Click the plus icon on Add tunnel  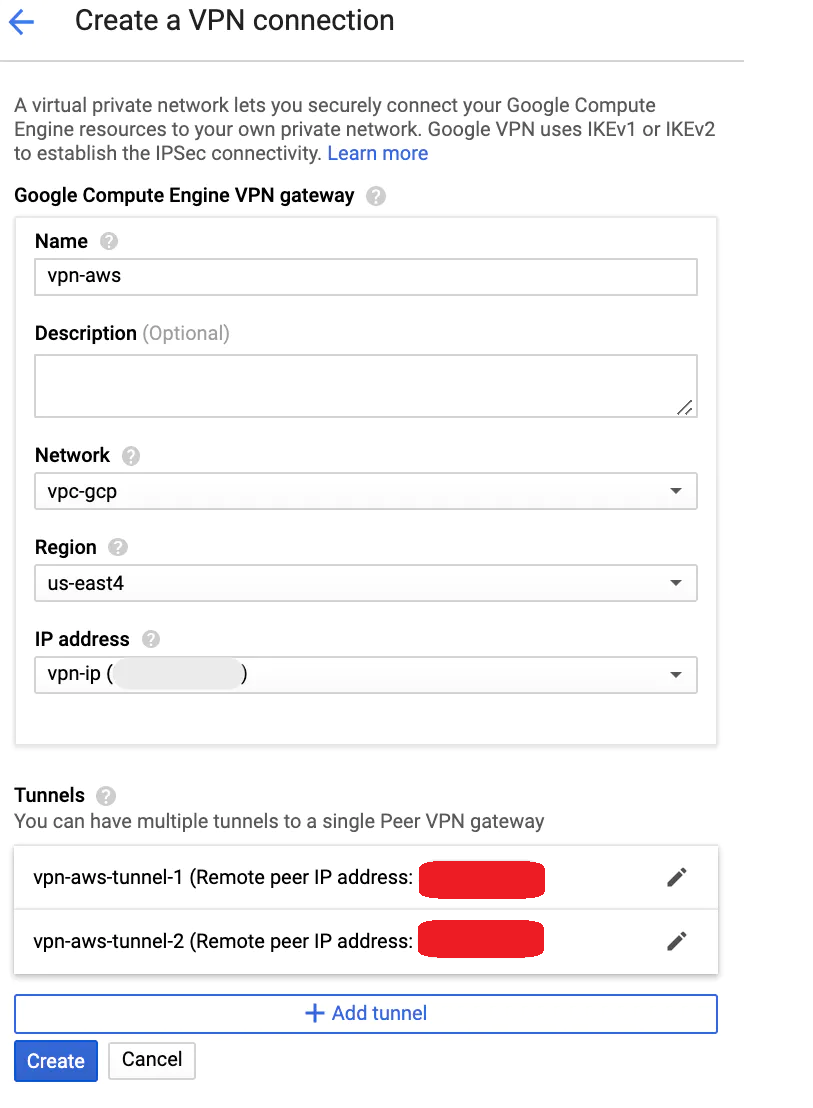312,1013
